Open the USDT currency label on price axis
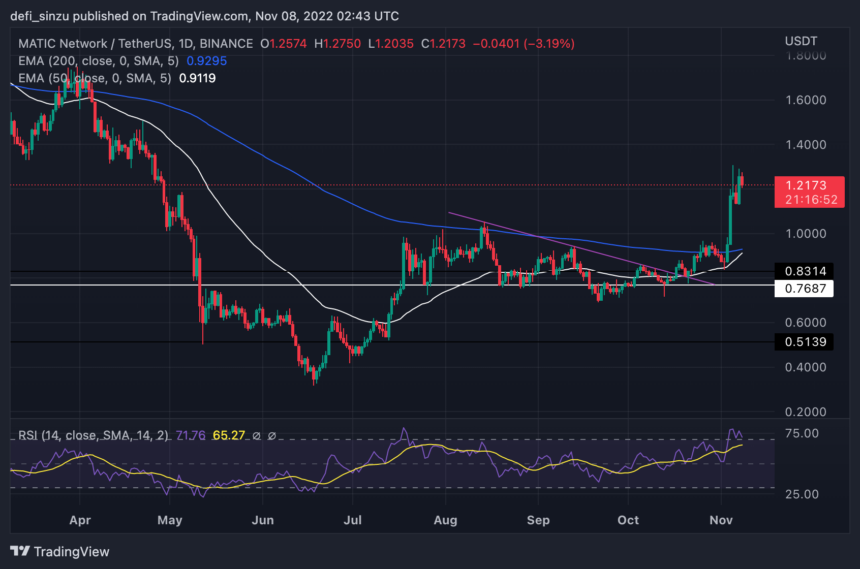This screenshot has height=569, width=860. pos(801,39)
